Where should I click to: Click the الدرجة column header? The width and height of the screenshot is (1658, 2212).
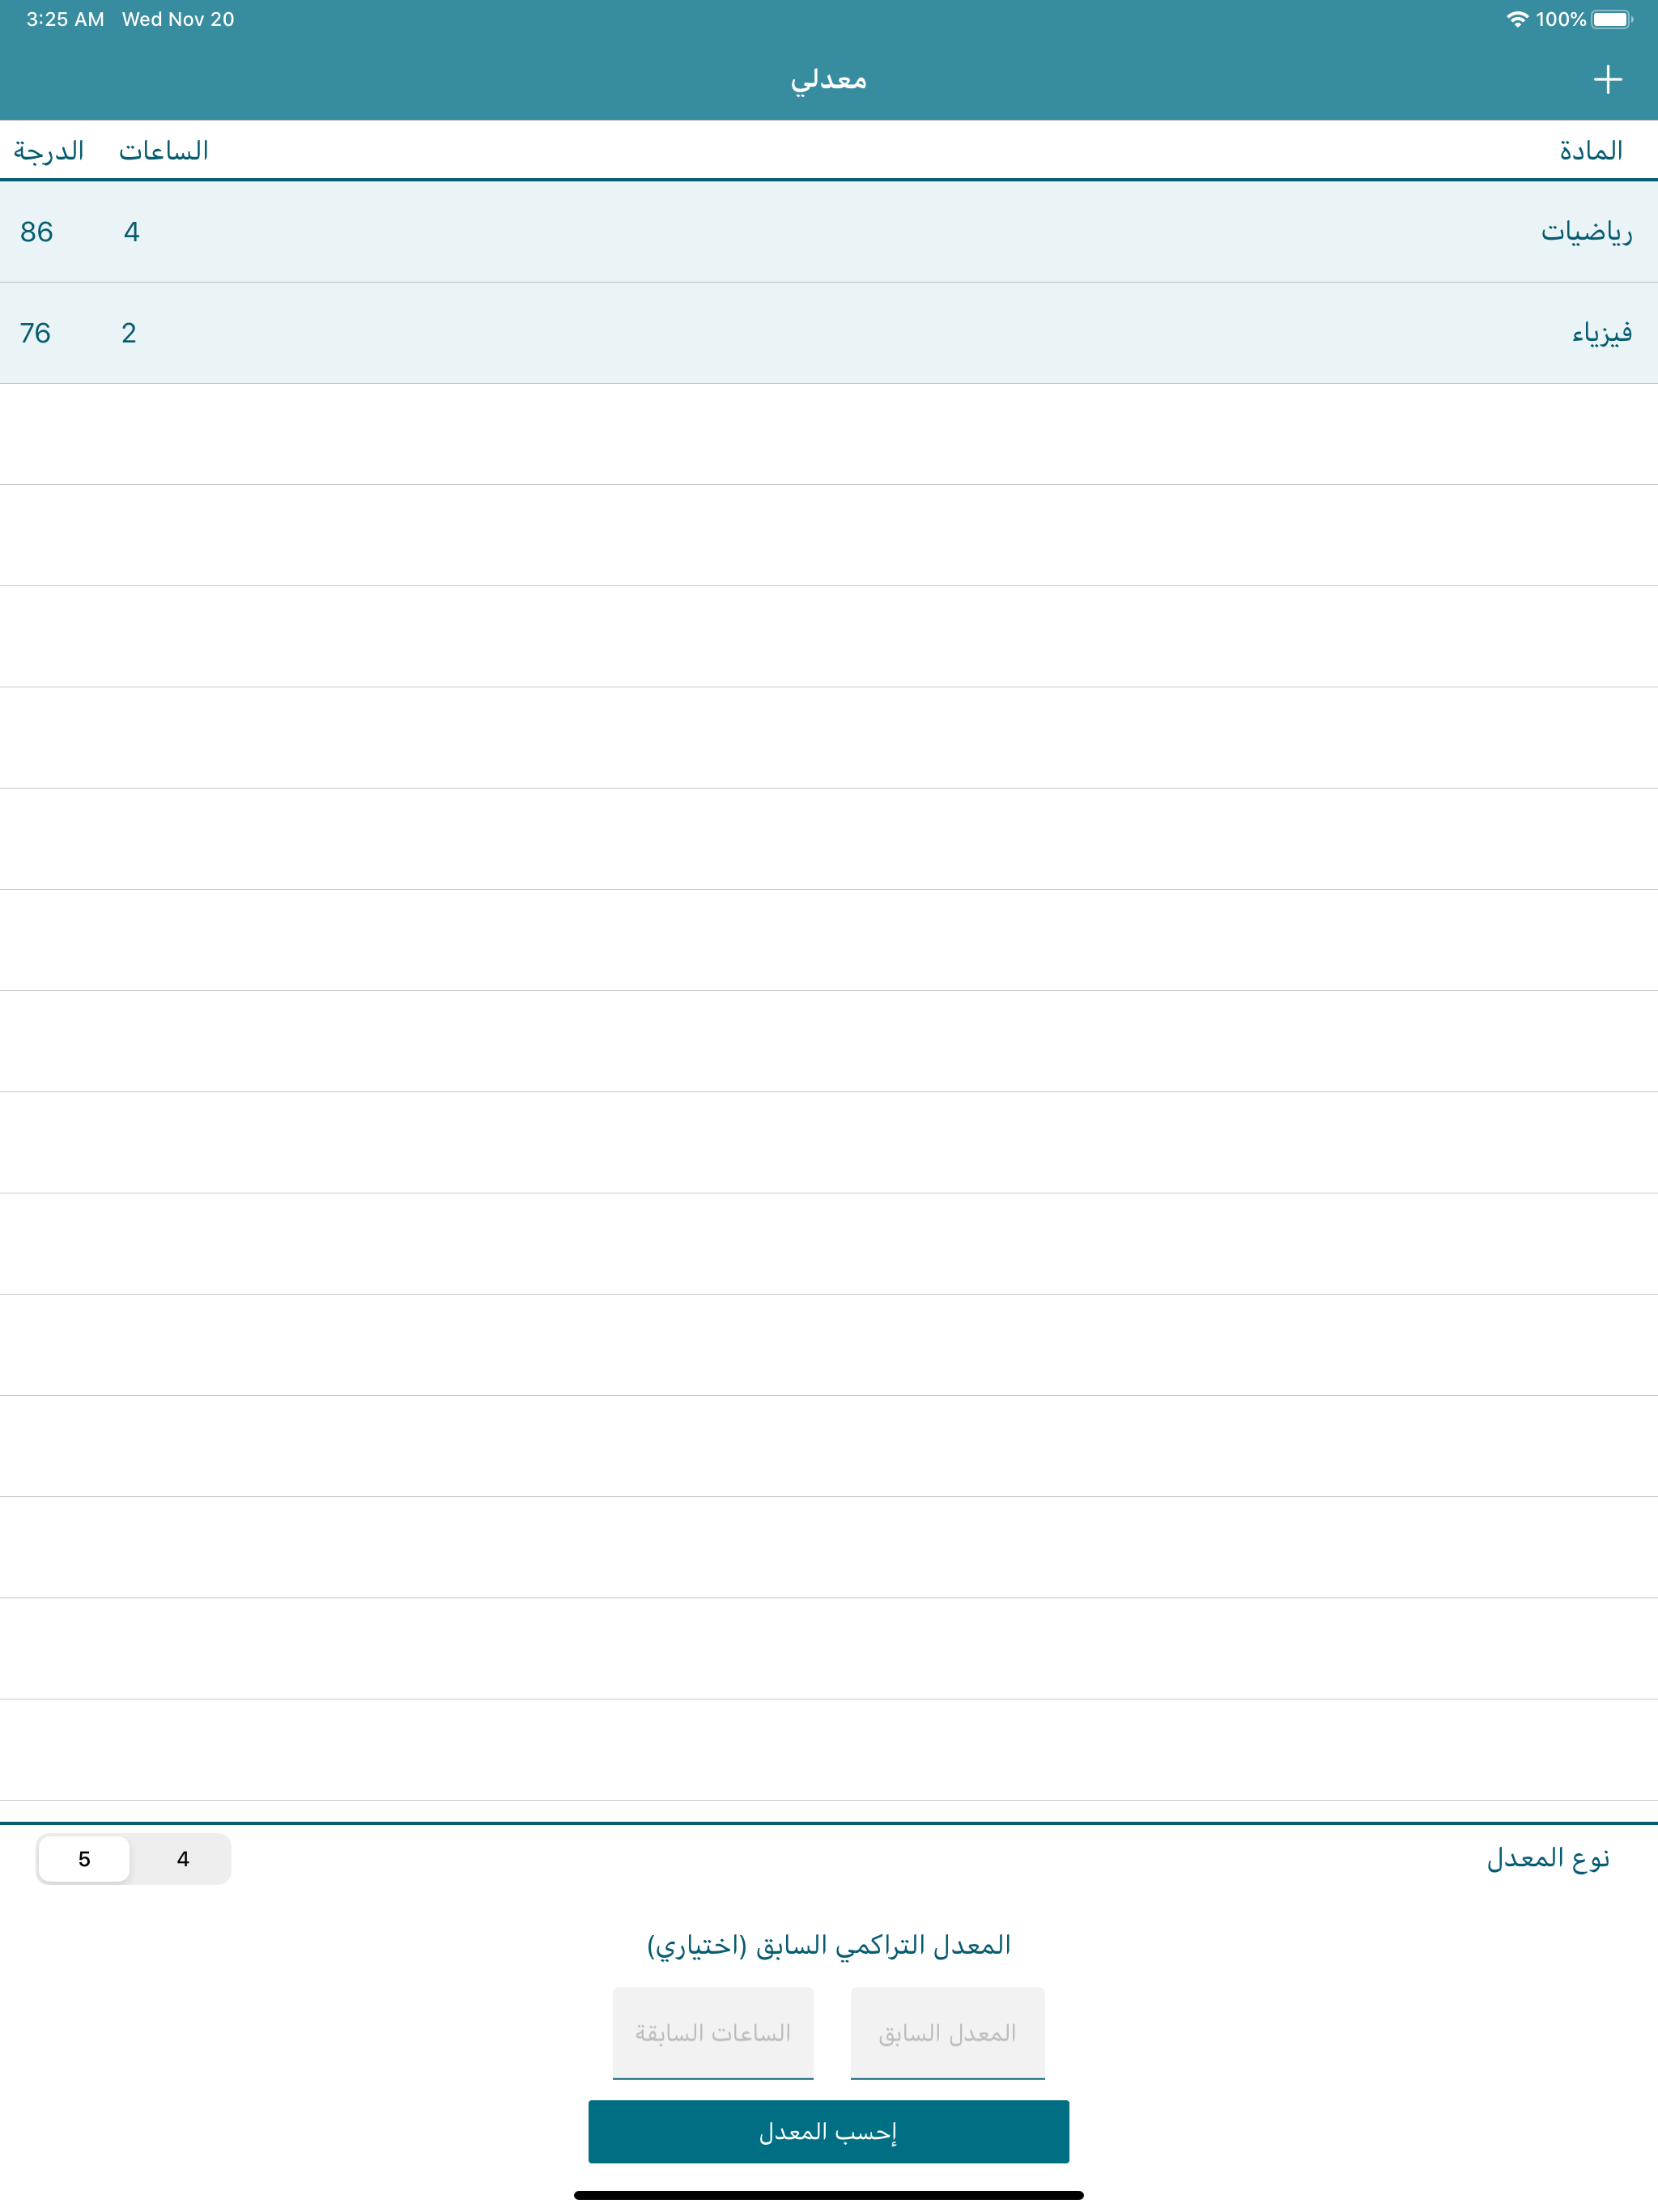tap(49, 151)
